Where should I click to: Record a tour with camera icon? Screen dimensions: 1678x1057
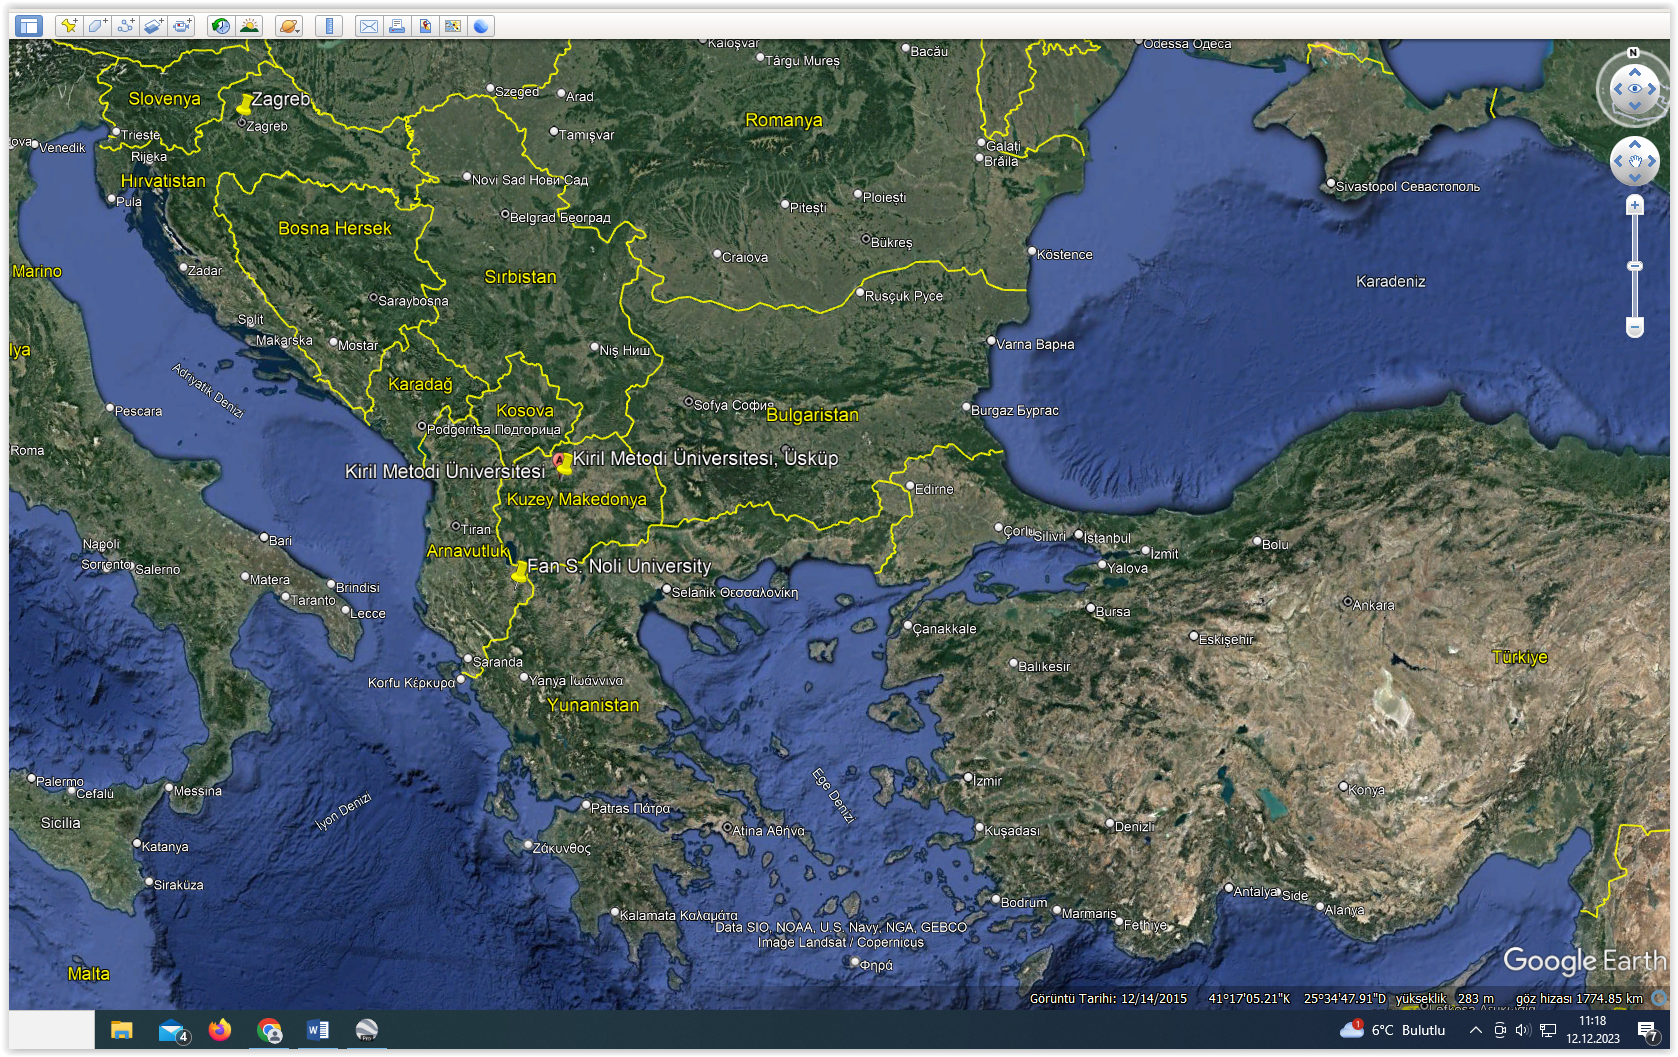[x=181, y=26]
